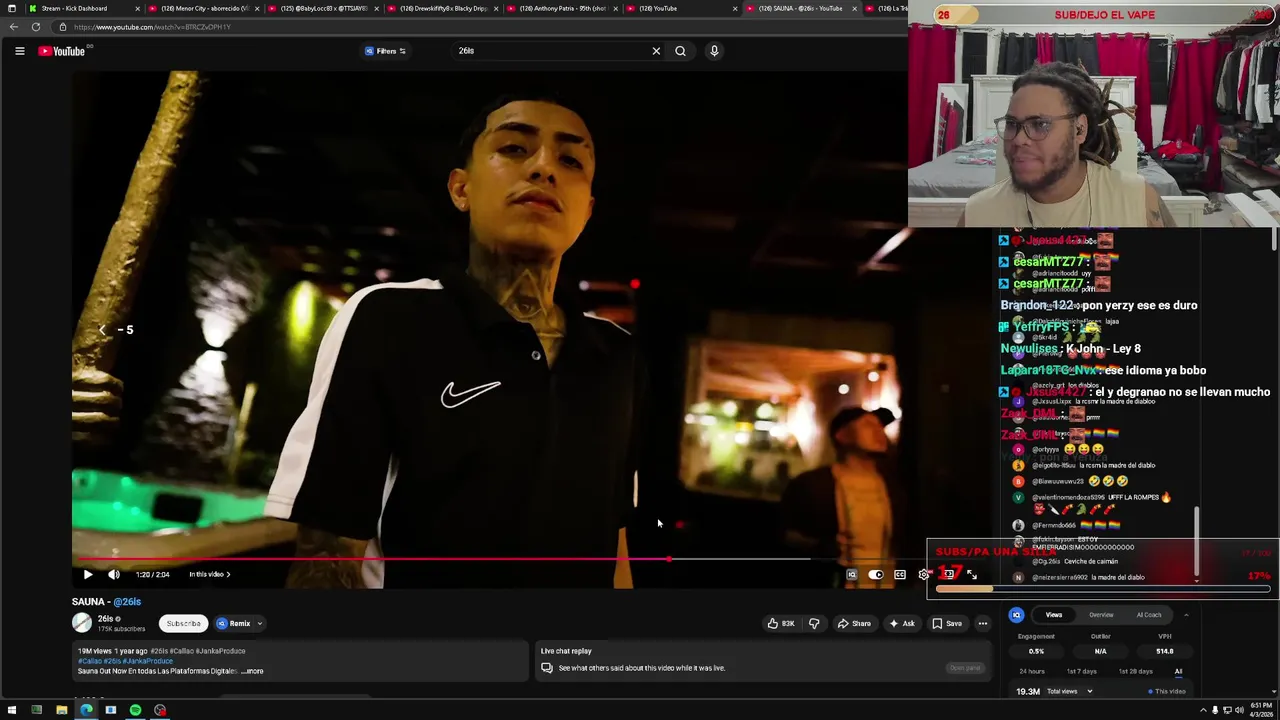
Task: Open search Filters button
Action: pyautogui.click(x=386, y=51)
